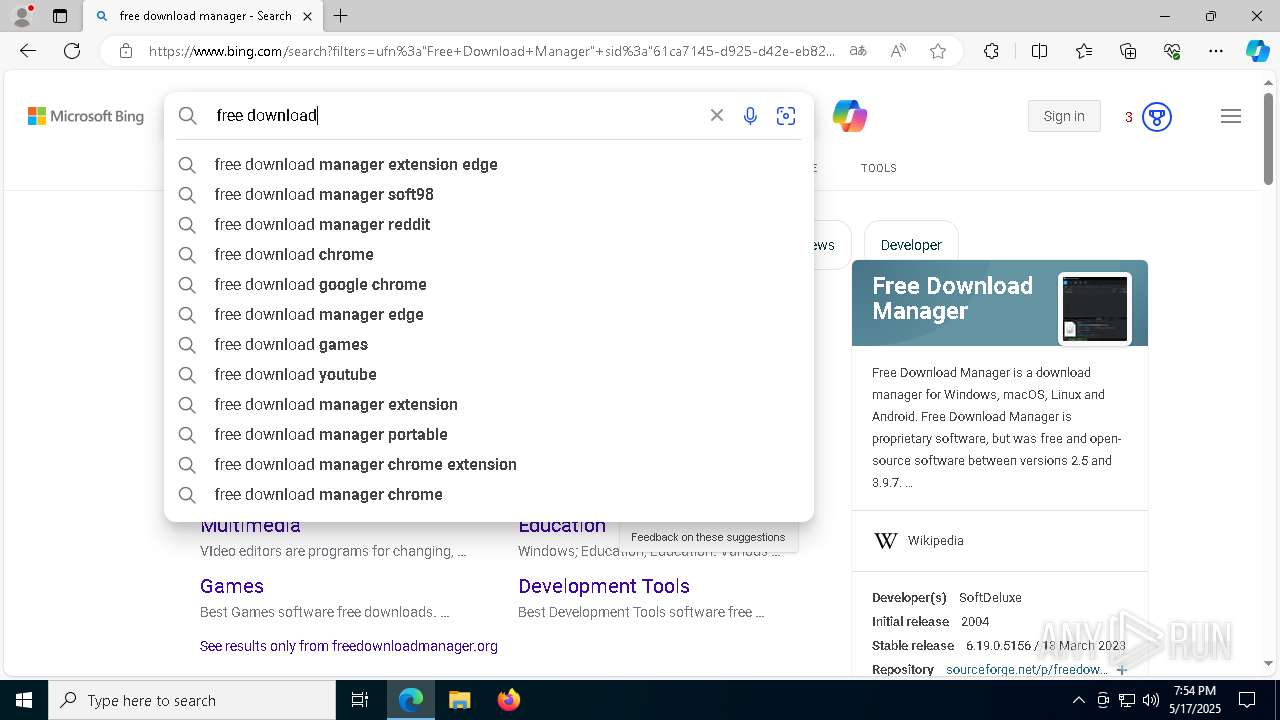Open the Multimedia category link
The height and width of the screenshot is (720, 1280).
click(250, 526)
